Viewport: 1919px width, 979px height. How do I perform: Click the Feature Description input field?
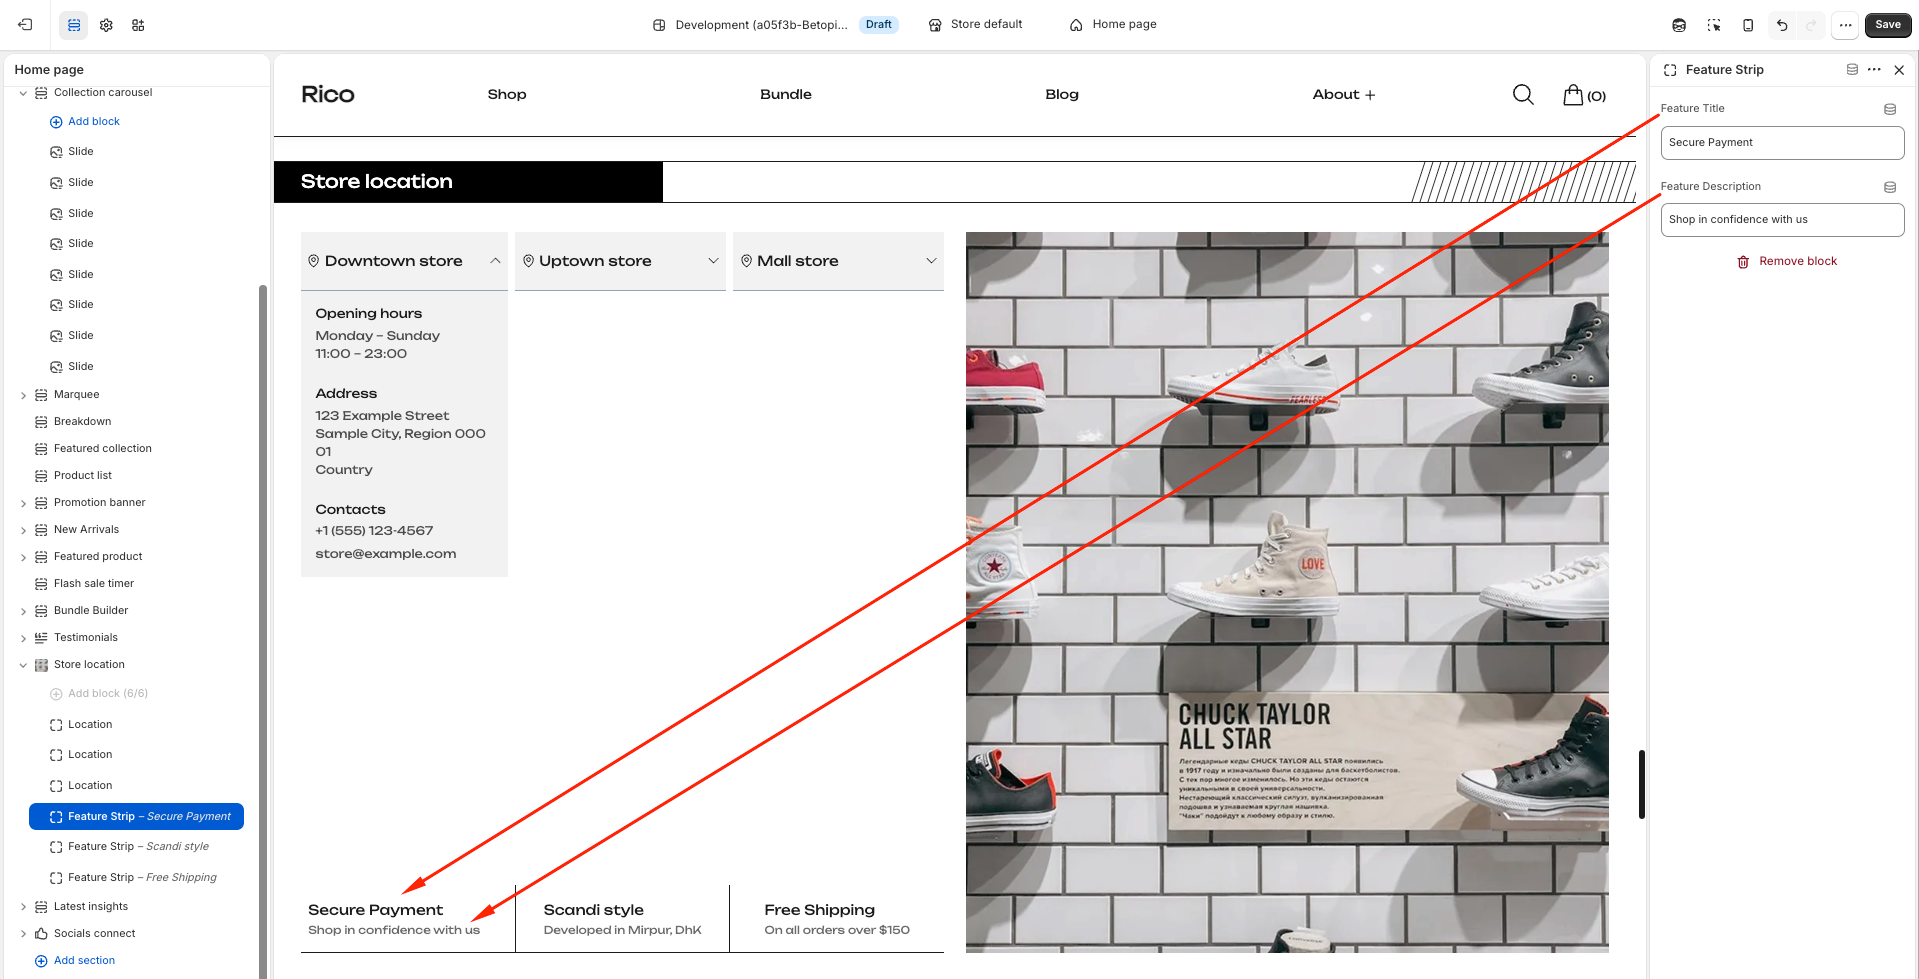(x=1782, y=220)
